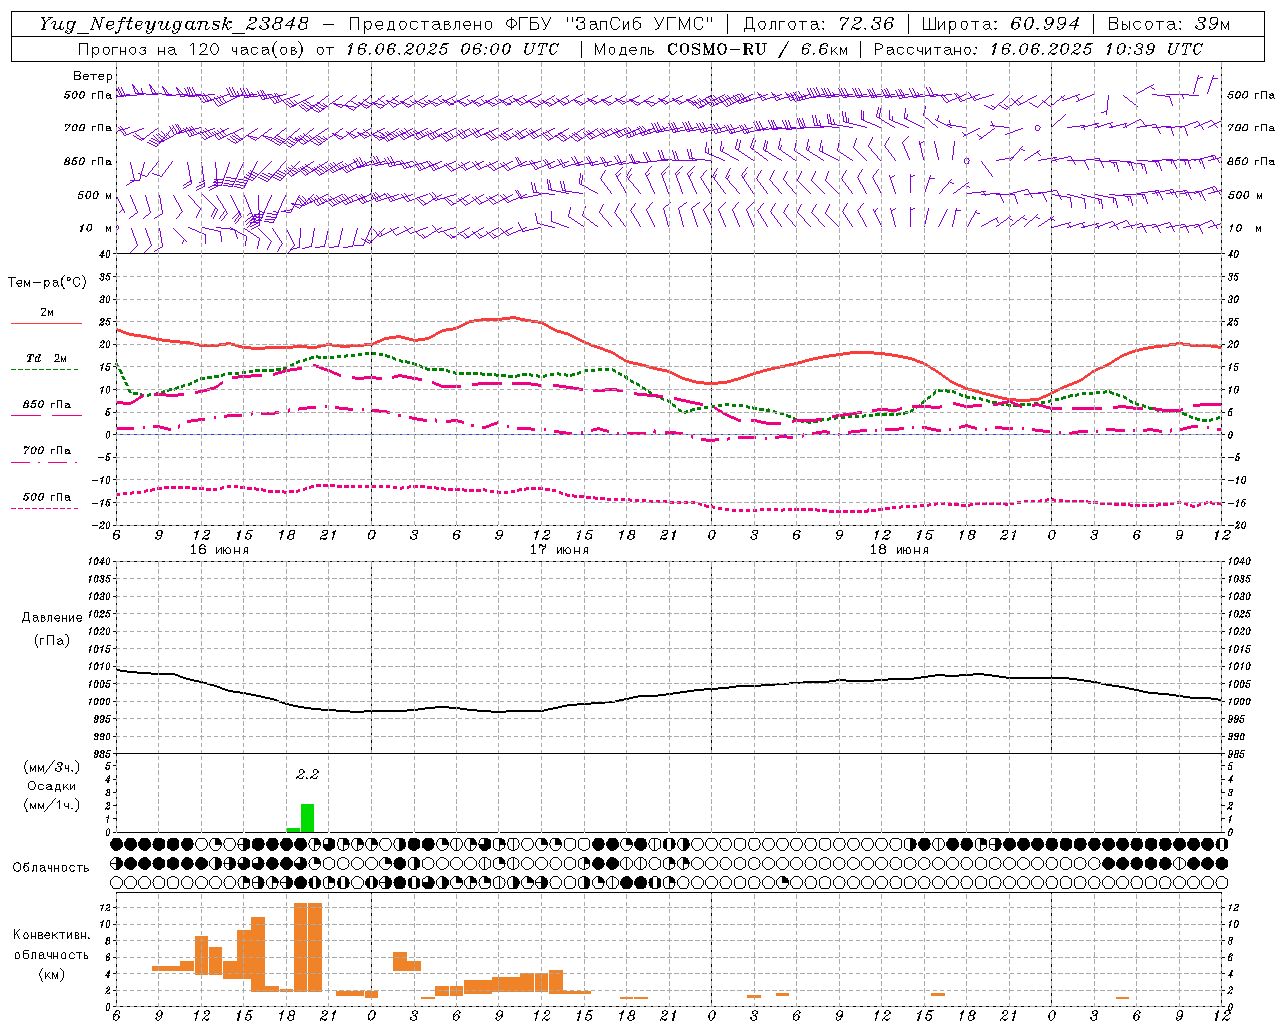Click the Ветер wind panel label
The height and width of the screenshot is (1024, 1280).
click(93, 76)
